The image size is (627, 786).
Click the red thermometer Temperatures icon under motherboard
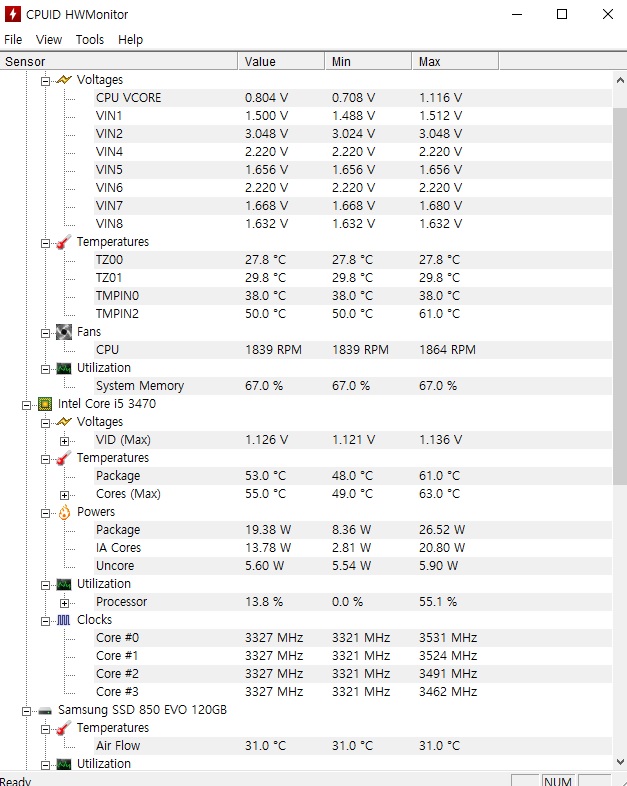pos(64,242)
